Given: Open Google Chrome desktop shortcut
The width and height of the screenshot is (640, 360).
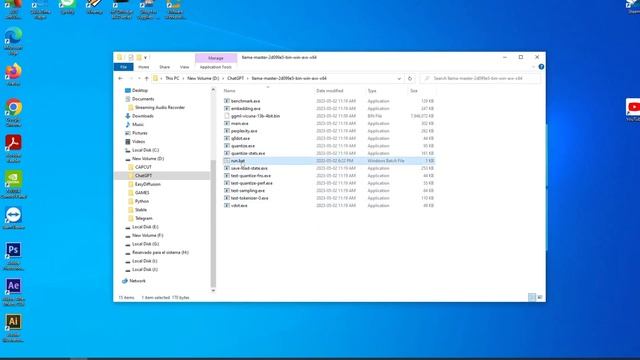Looking at the screenshot, I should pos(13,112).
